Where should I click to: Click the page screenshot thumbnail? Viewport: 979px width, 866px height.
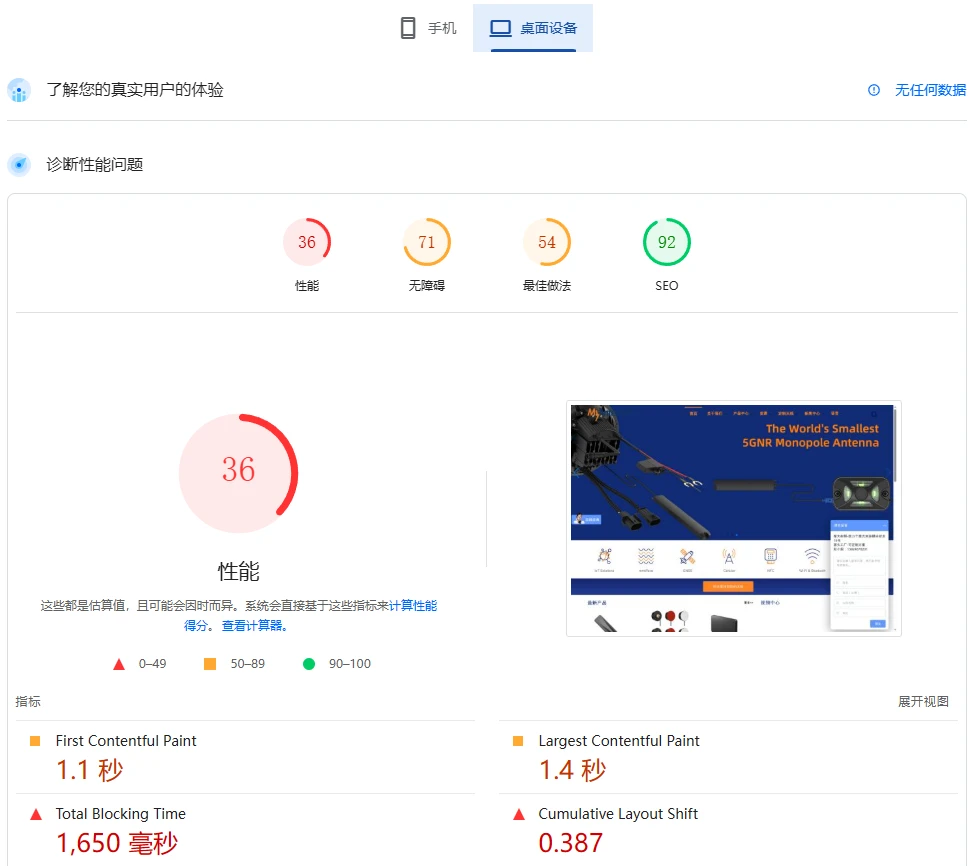(x=733, y=518)
